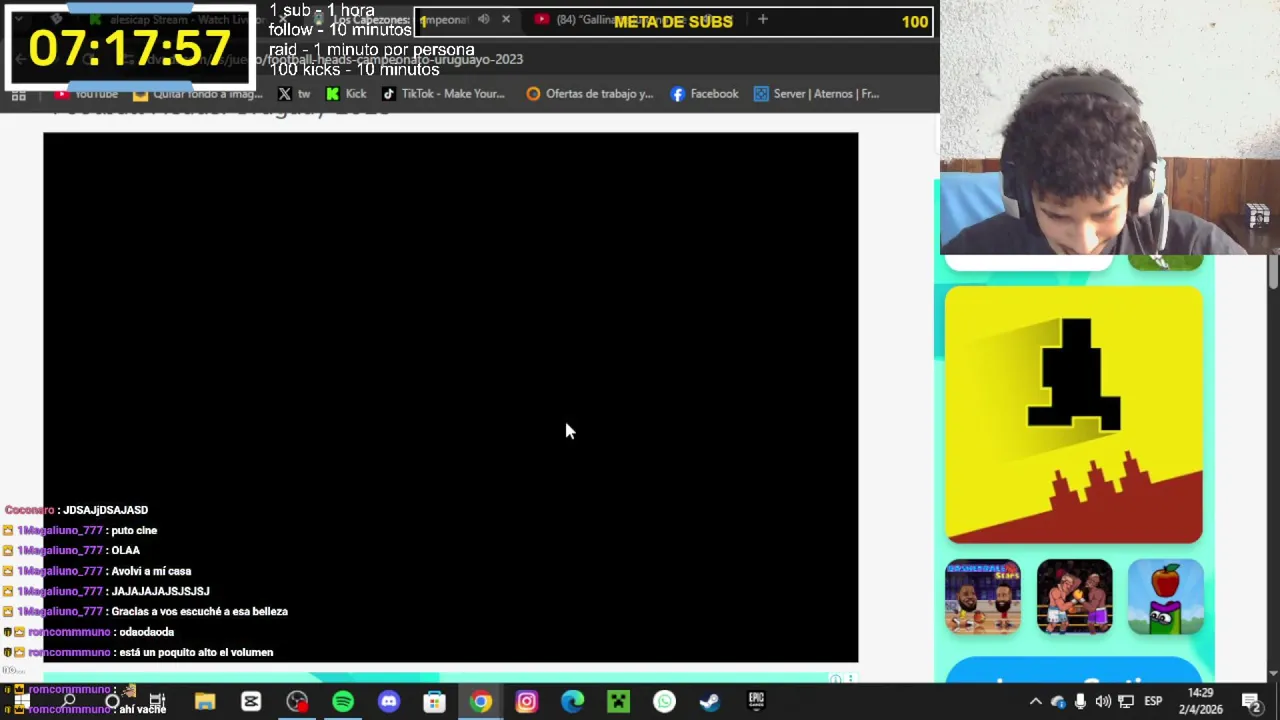
Task: Open a new Chrome tab with plus
Action: pyautogui.click(x=762, y=19)
